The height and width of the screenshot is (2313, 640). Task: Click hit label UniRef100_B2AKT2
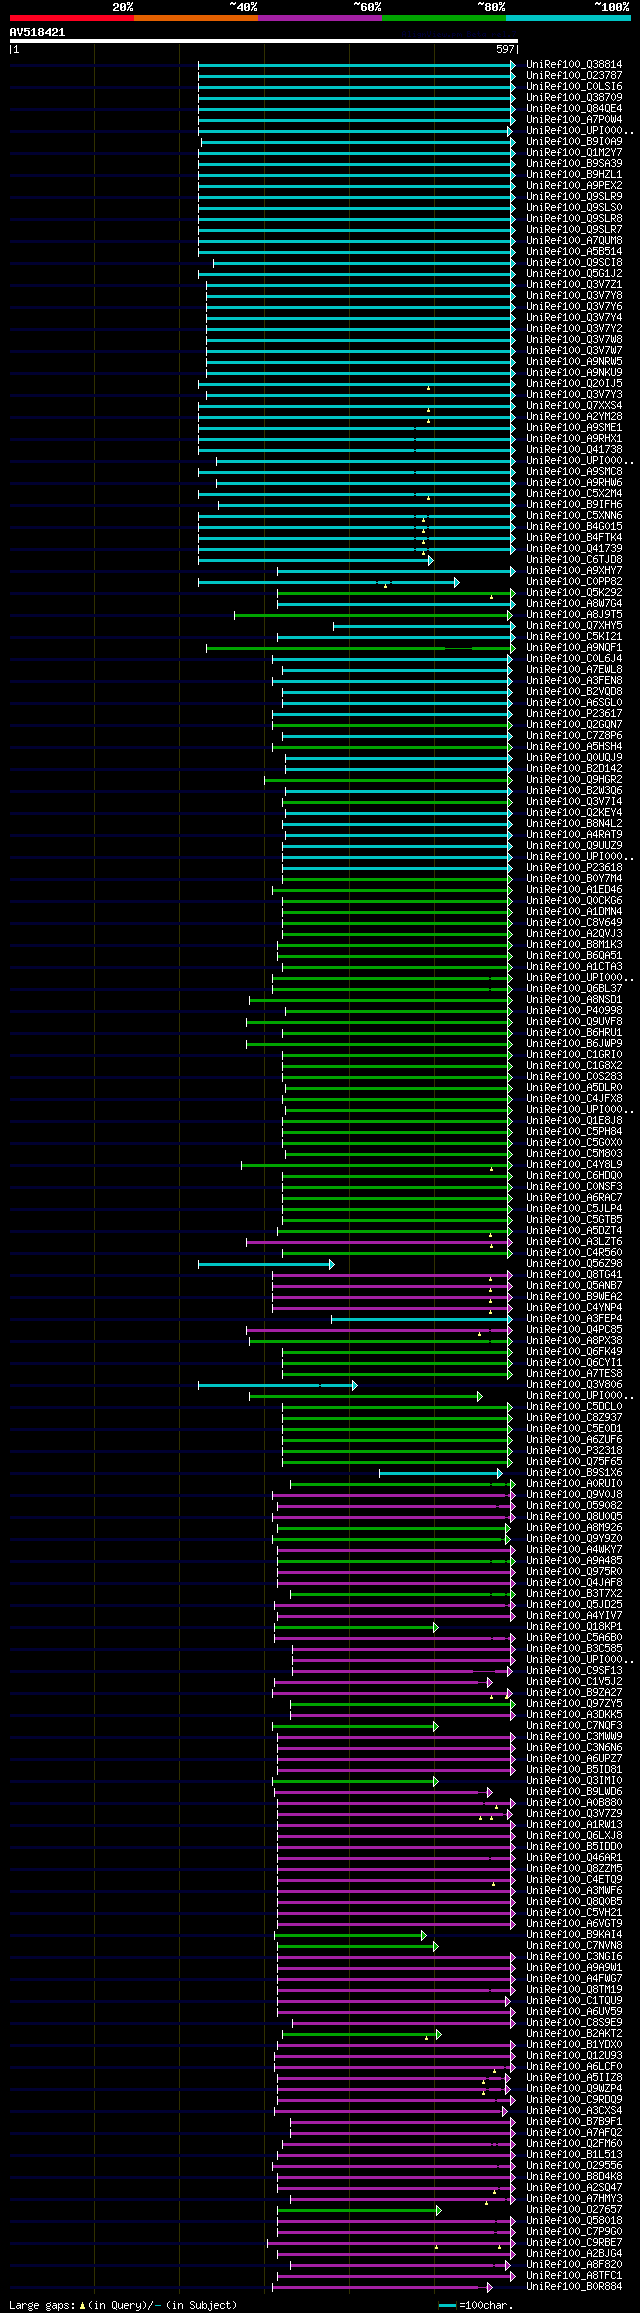click(x=574, y=2034)
